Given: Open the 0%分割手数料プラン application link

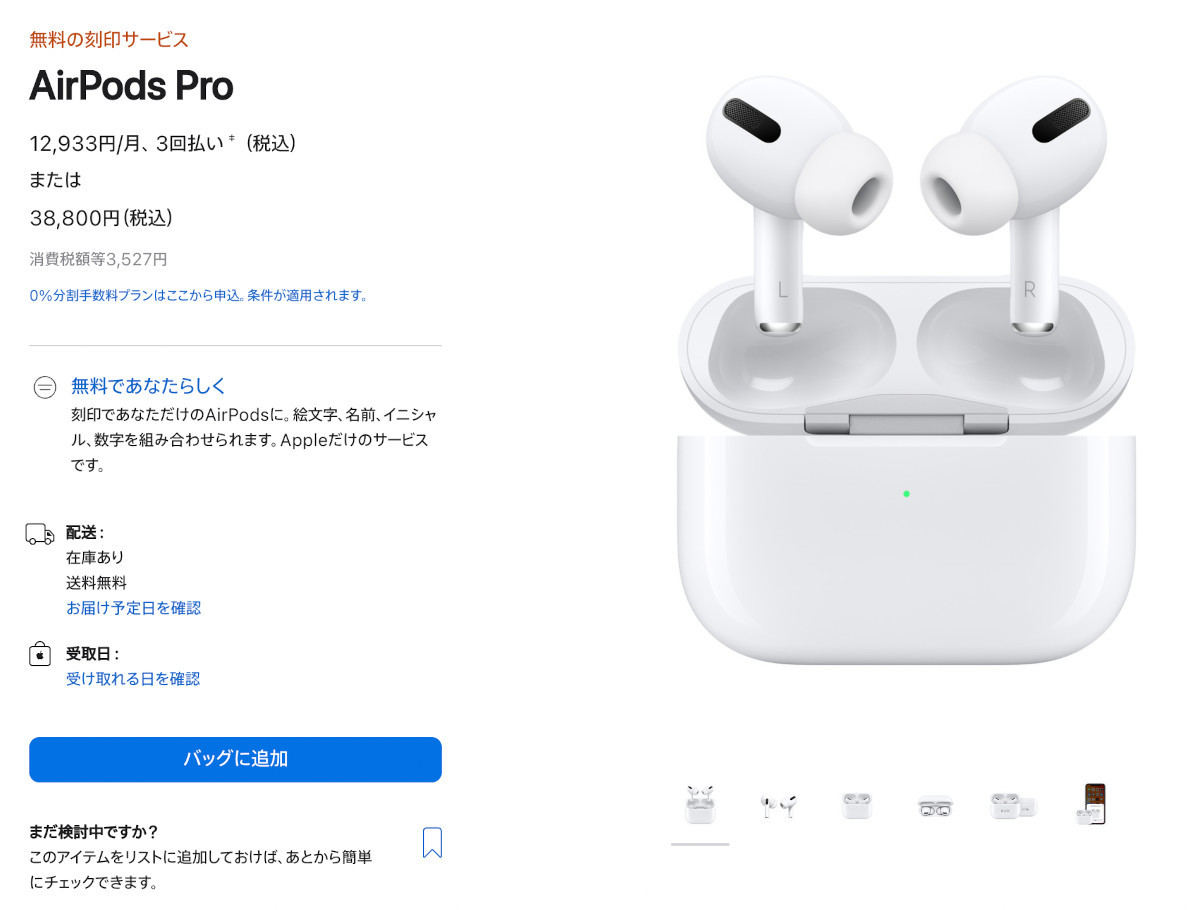Looking at the screenshot, I should [198, 296].
